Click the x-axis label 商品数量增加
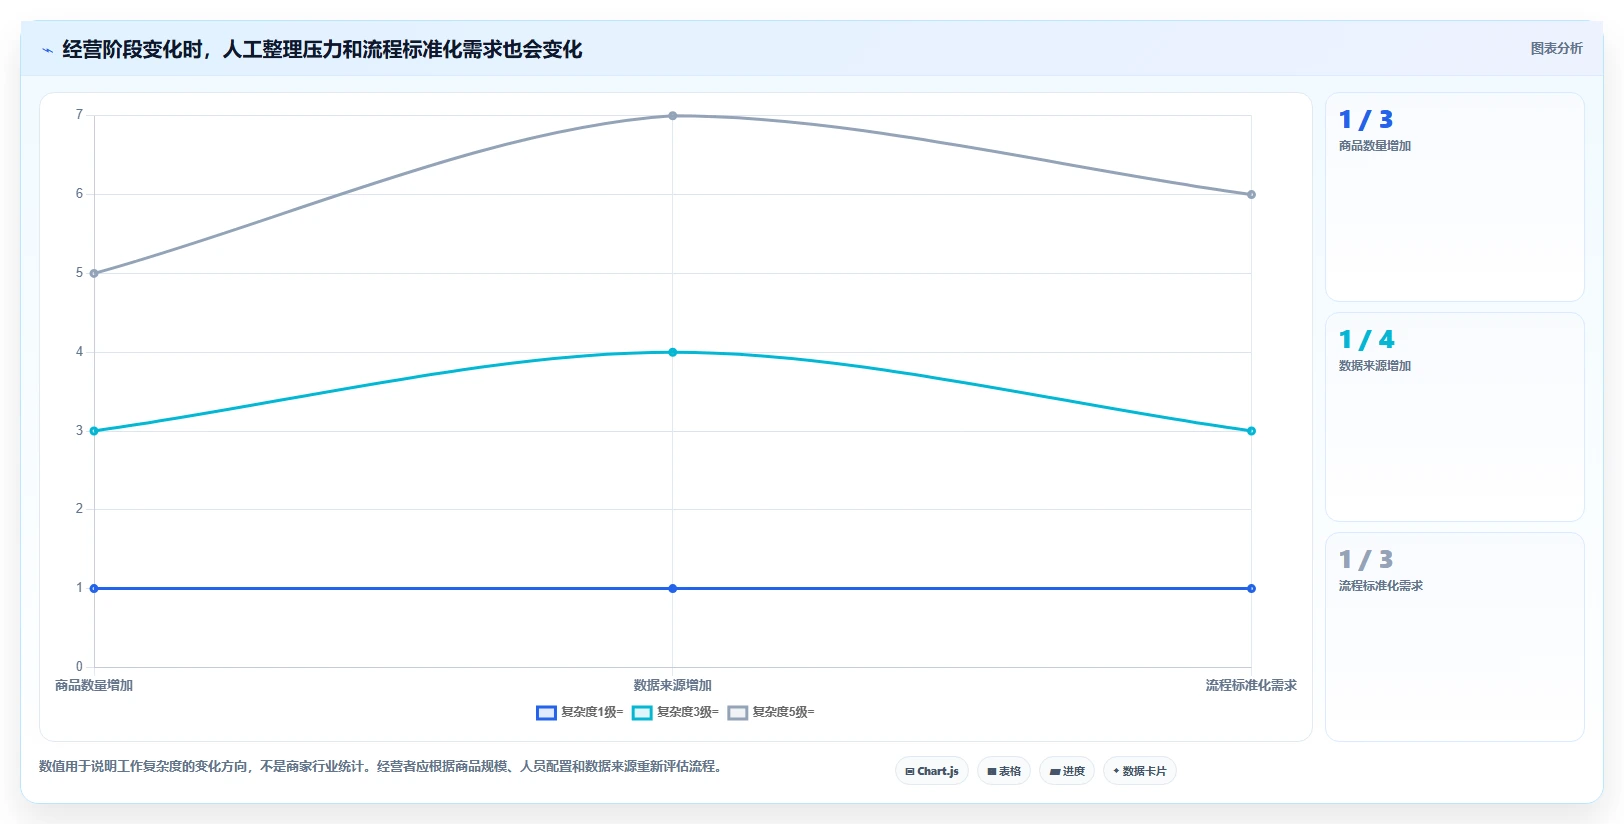Viewport: 1624px width, 824px height. [94, 685]
